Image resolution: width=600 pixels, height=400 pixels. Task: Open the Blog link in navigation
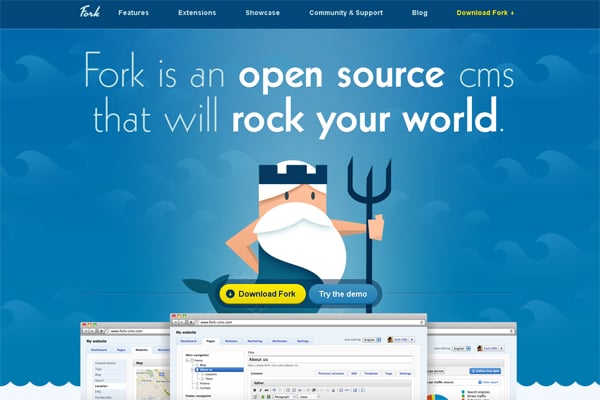click(419, 13)
